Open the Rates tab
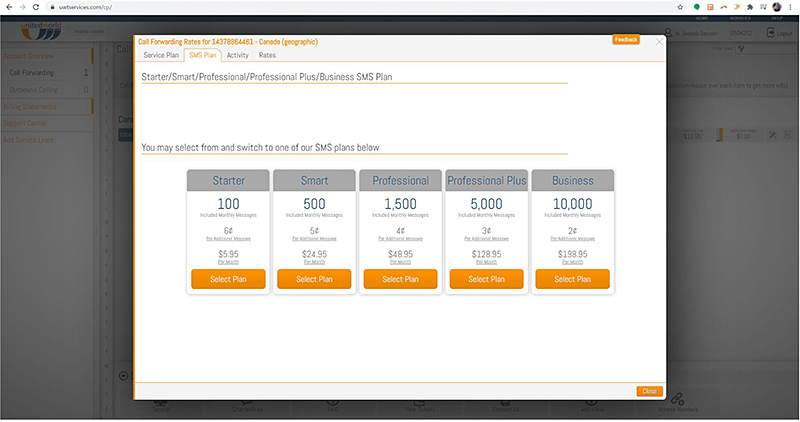The height and width of the screenshot is (422, 800). (x=267, y=55)
